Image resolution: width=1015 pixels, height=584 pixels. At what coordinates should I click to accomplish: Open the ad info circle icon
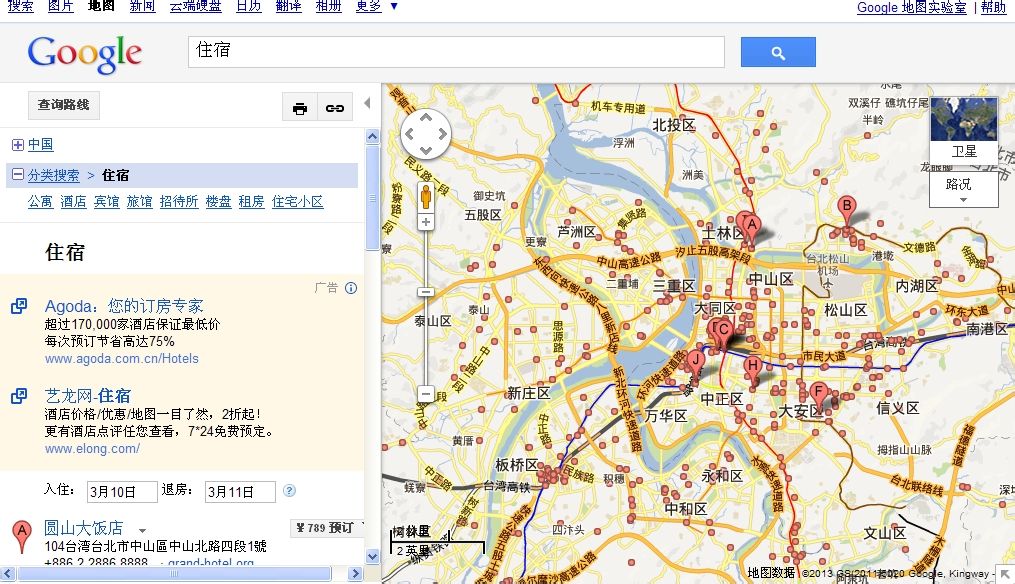coord(351,288)
